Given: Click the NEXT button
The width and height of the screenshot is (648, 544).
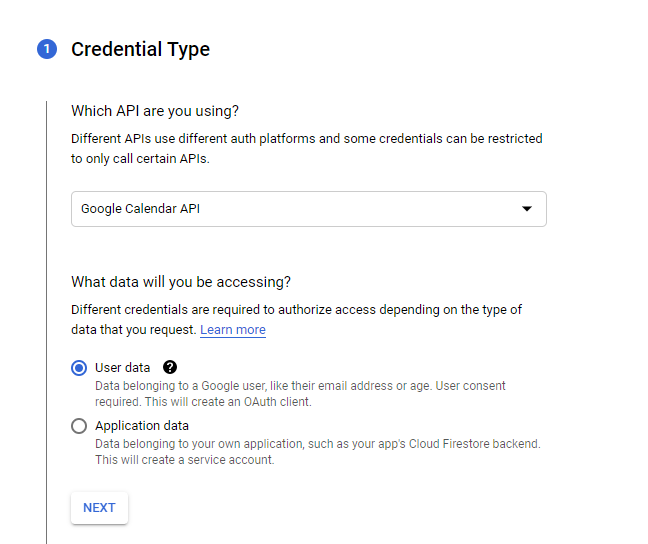Looking at the screenshot, I should 99,508.
